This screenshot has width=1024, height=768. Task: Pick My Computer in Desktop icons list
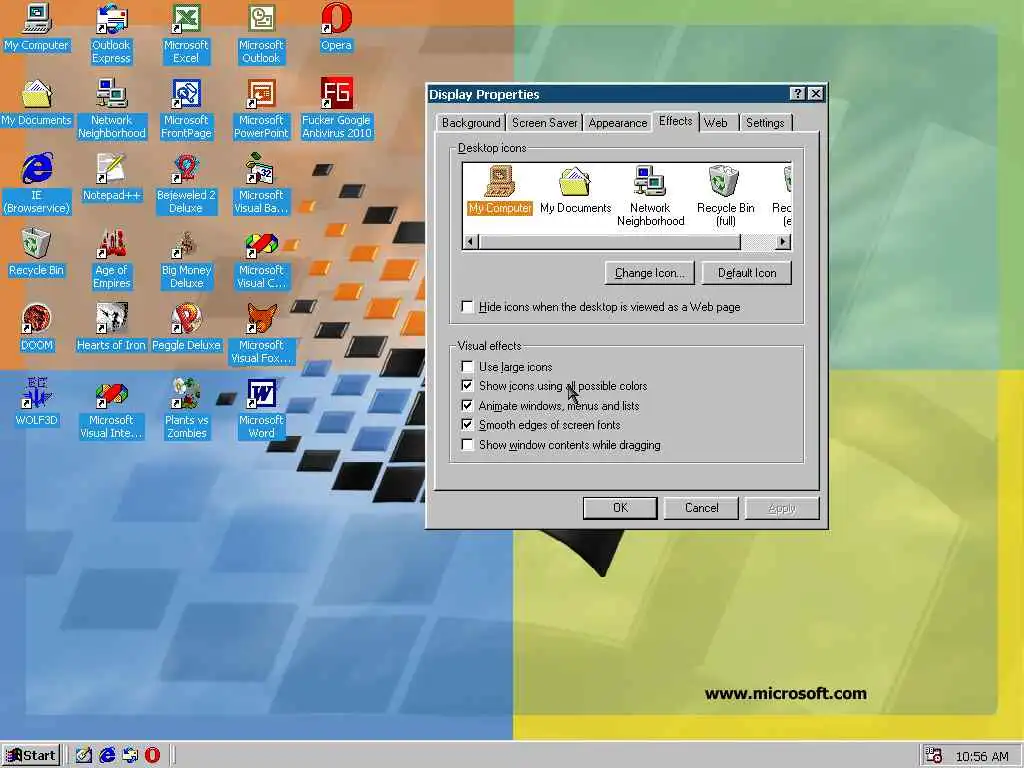[x=500, y=190]
